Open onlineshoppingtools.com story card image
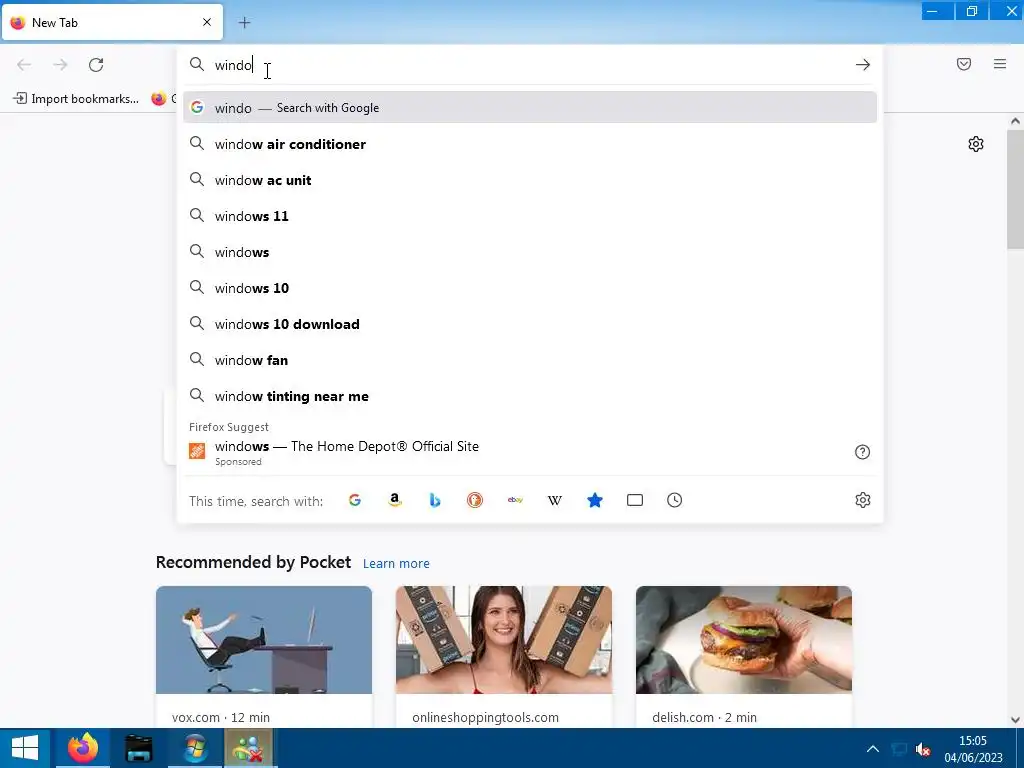 pos(504,640)
